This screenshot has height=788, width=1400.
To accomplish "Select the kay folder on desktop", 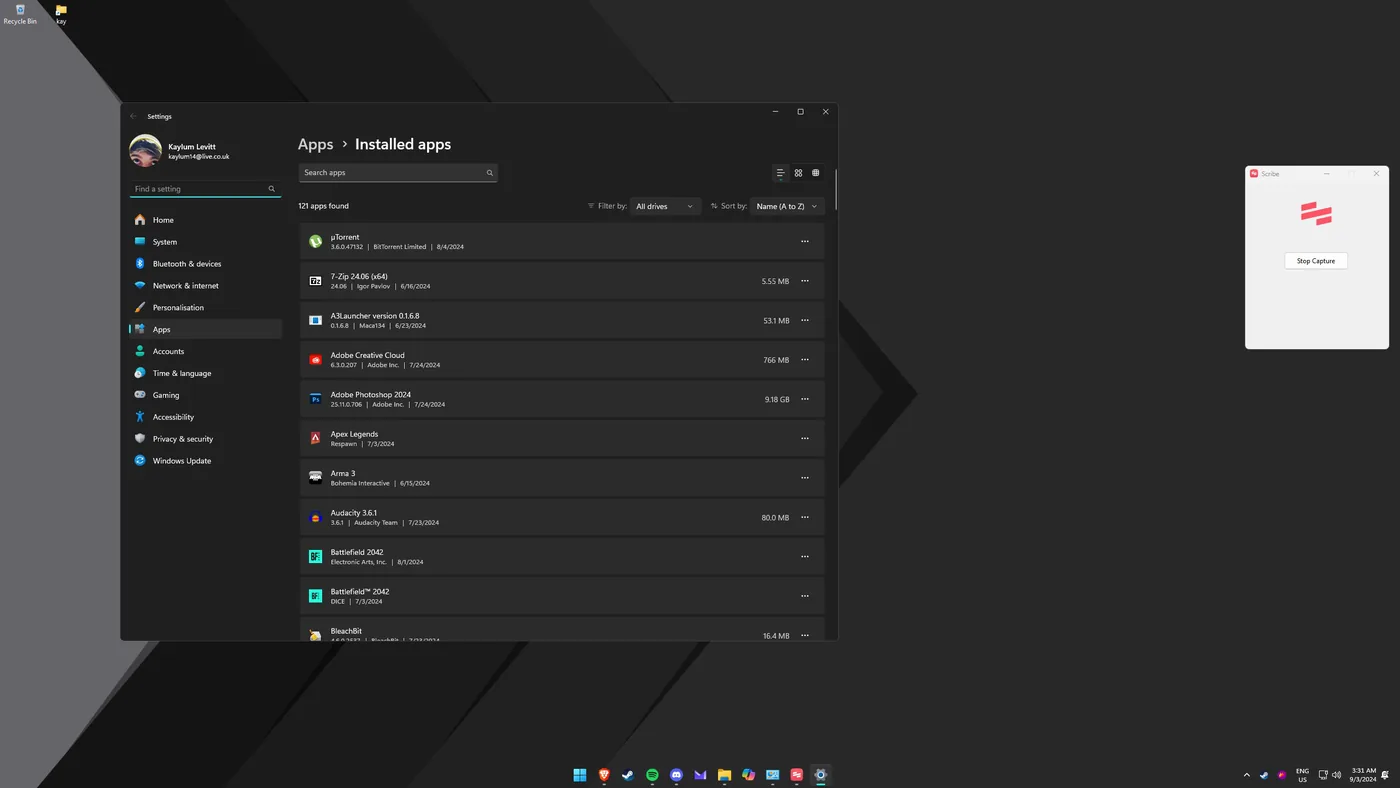I will 61,14.
